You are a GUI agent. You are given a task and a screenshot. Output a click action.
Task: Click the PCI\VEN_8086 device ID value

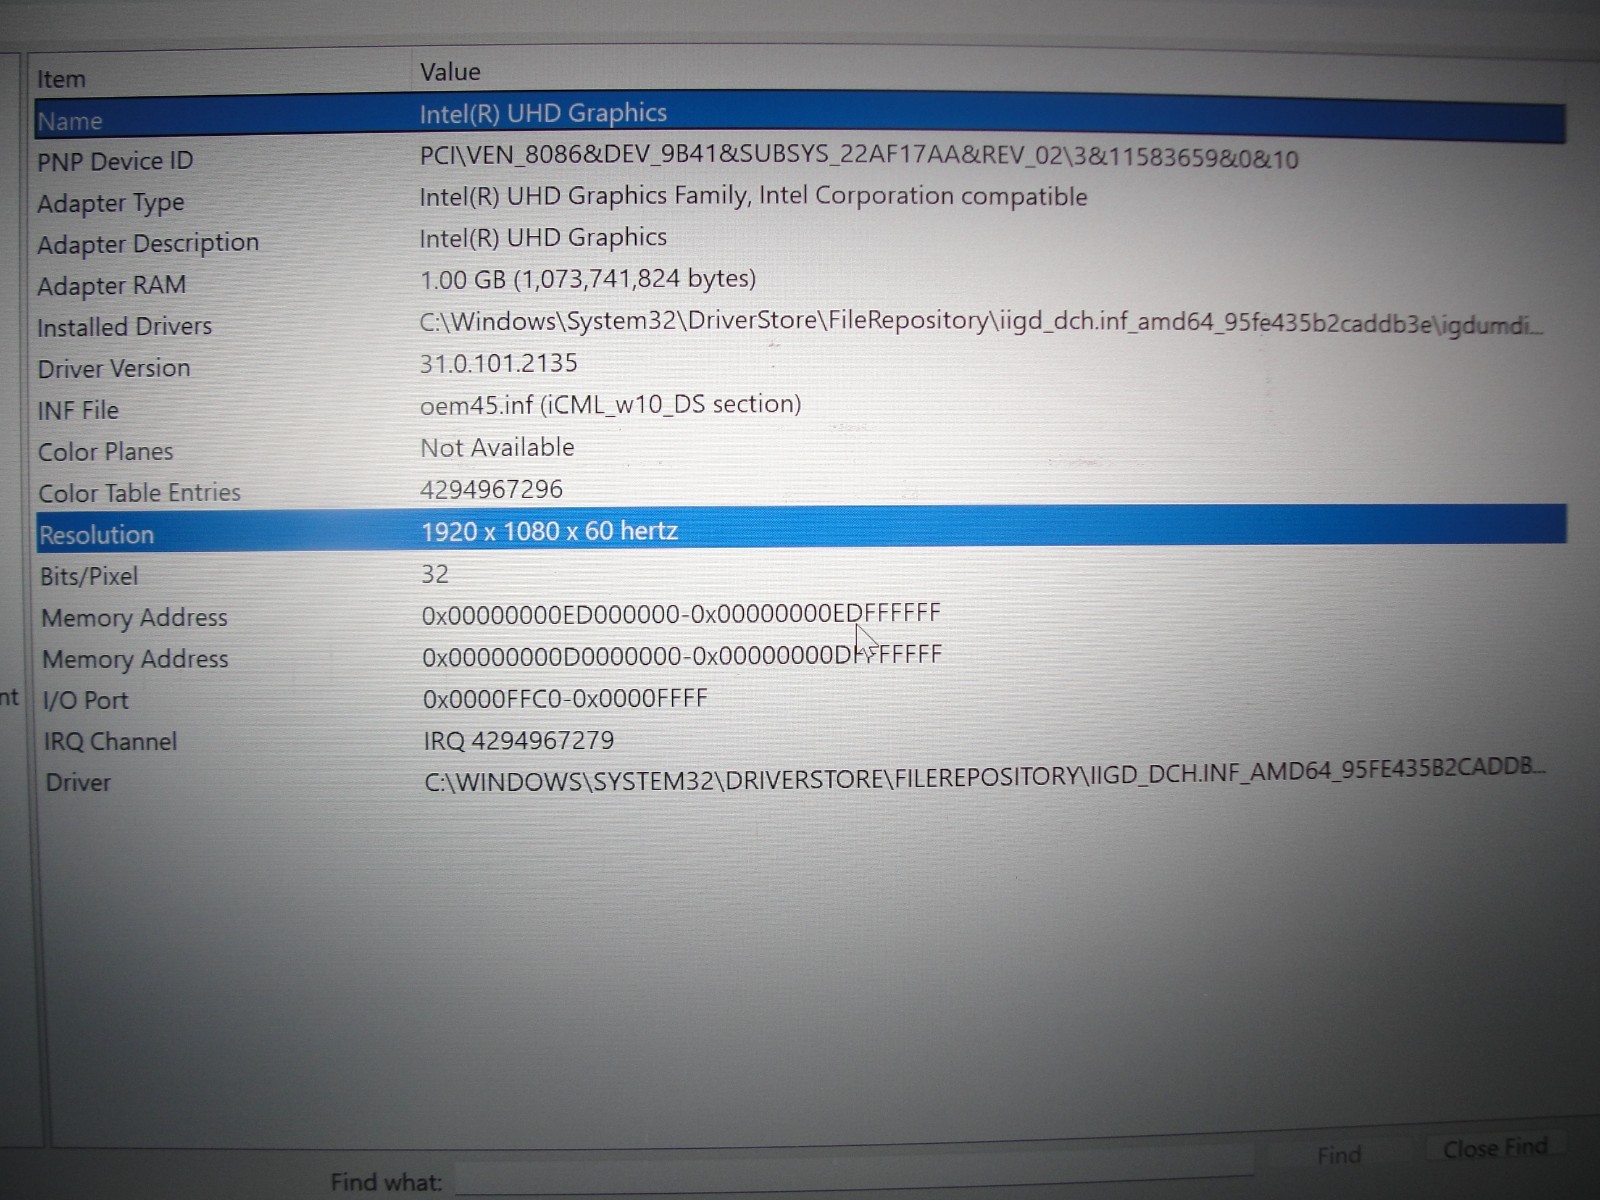click(x=859, y=157)
